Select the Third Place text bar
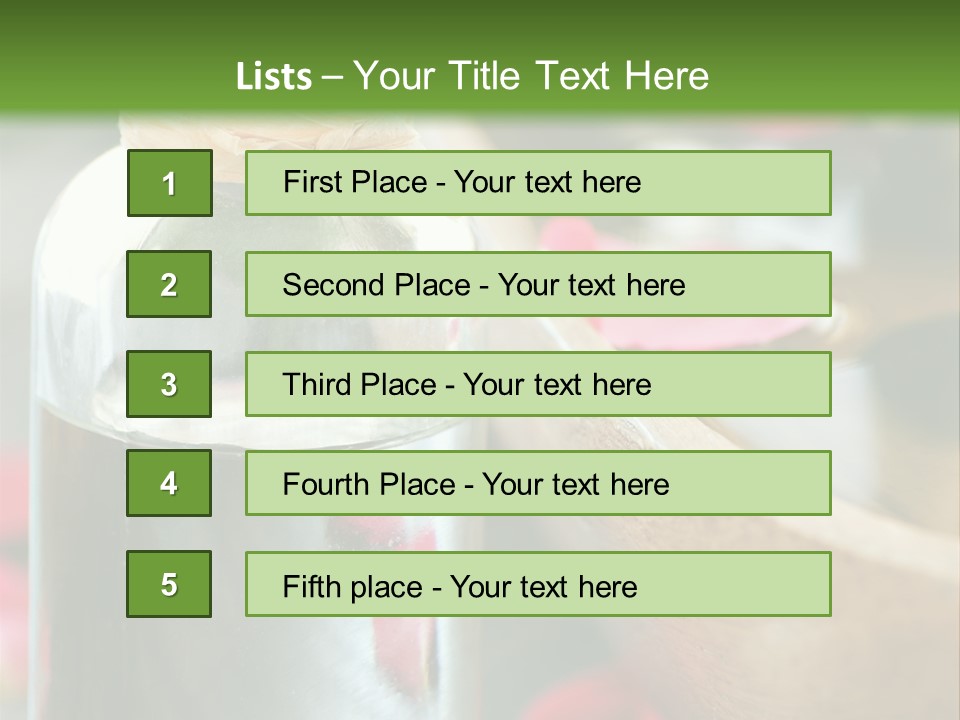The width and height of the screenshot is (960, 720). pyautogui.click(x=538, y=384)
